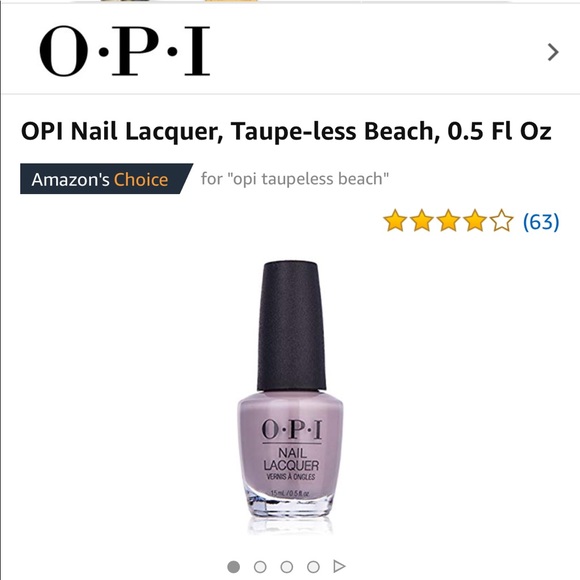Play product video via triangle indicator
This screenshot has width=580, height=580.
click(339, 566)
